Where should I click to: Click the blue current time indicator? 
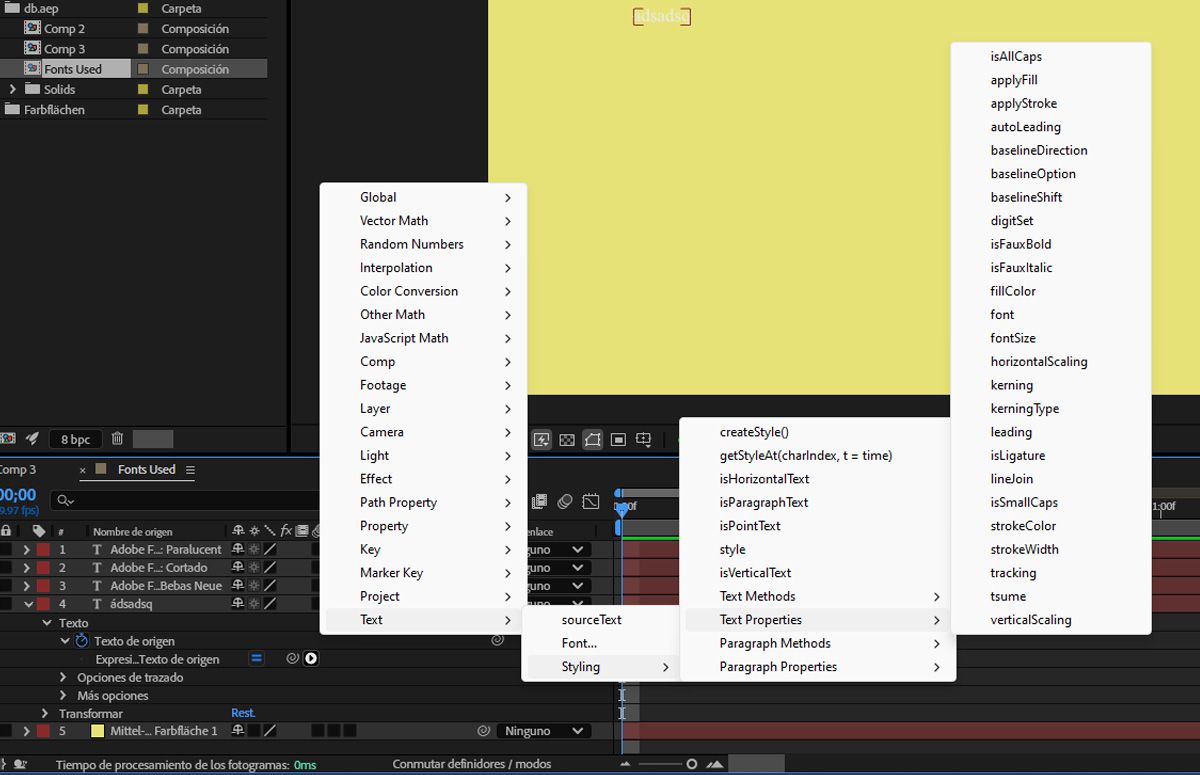[622, 510]
